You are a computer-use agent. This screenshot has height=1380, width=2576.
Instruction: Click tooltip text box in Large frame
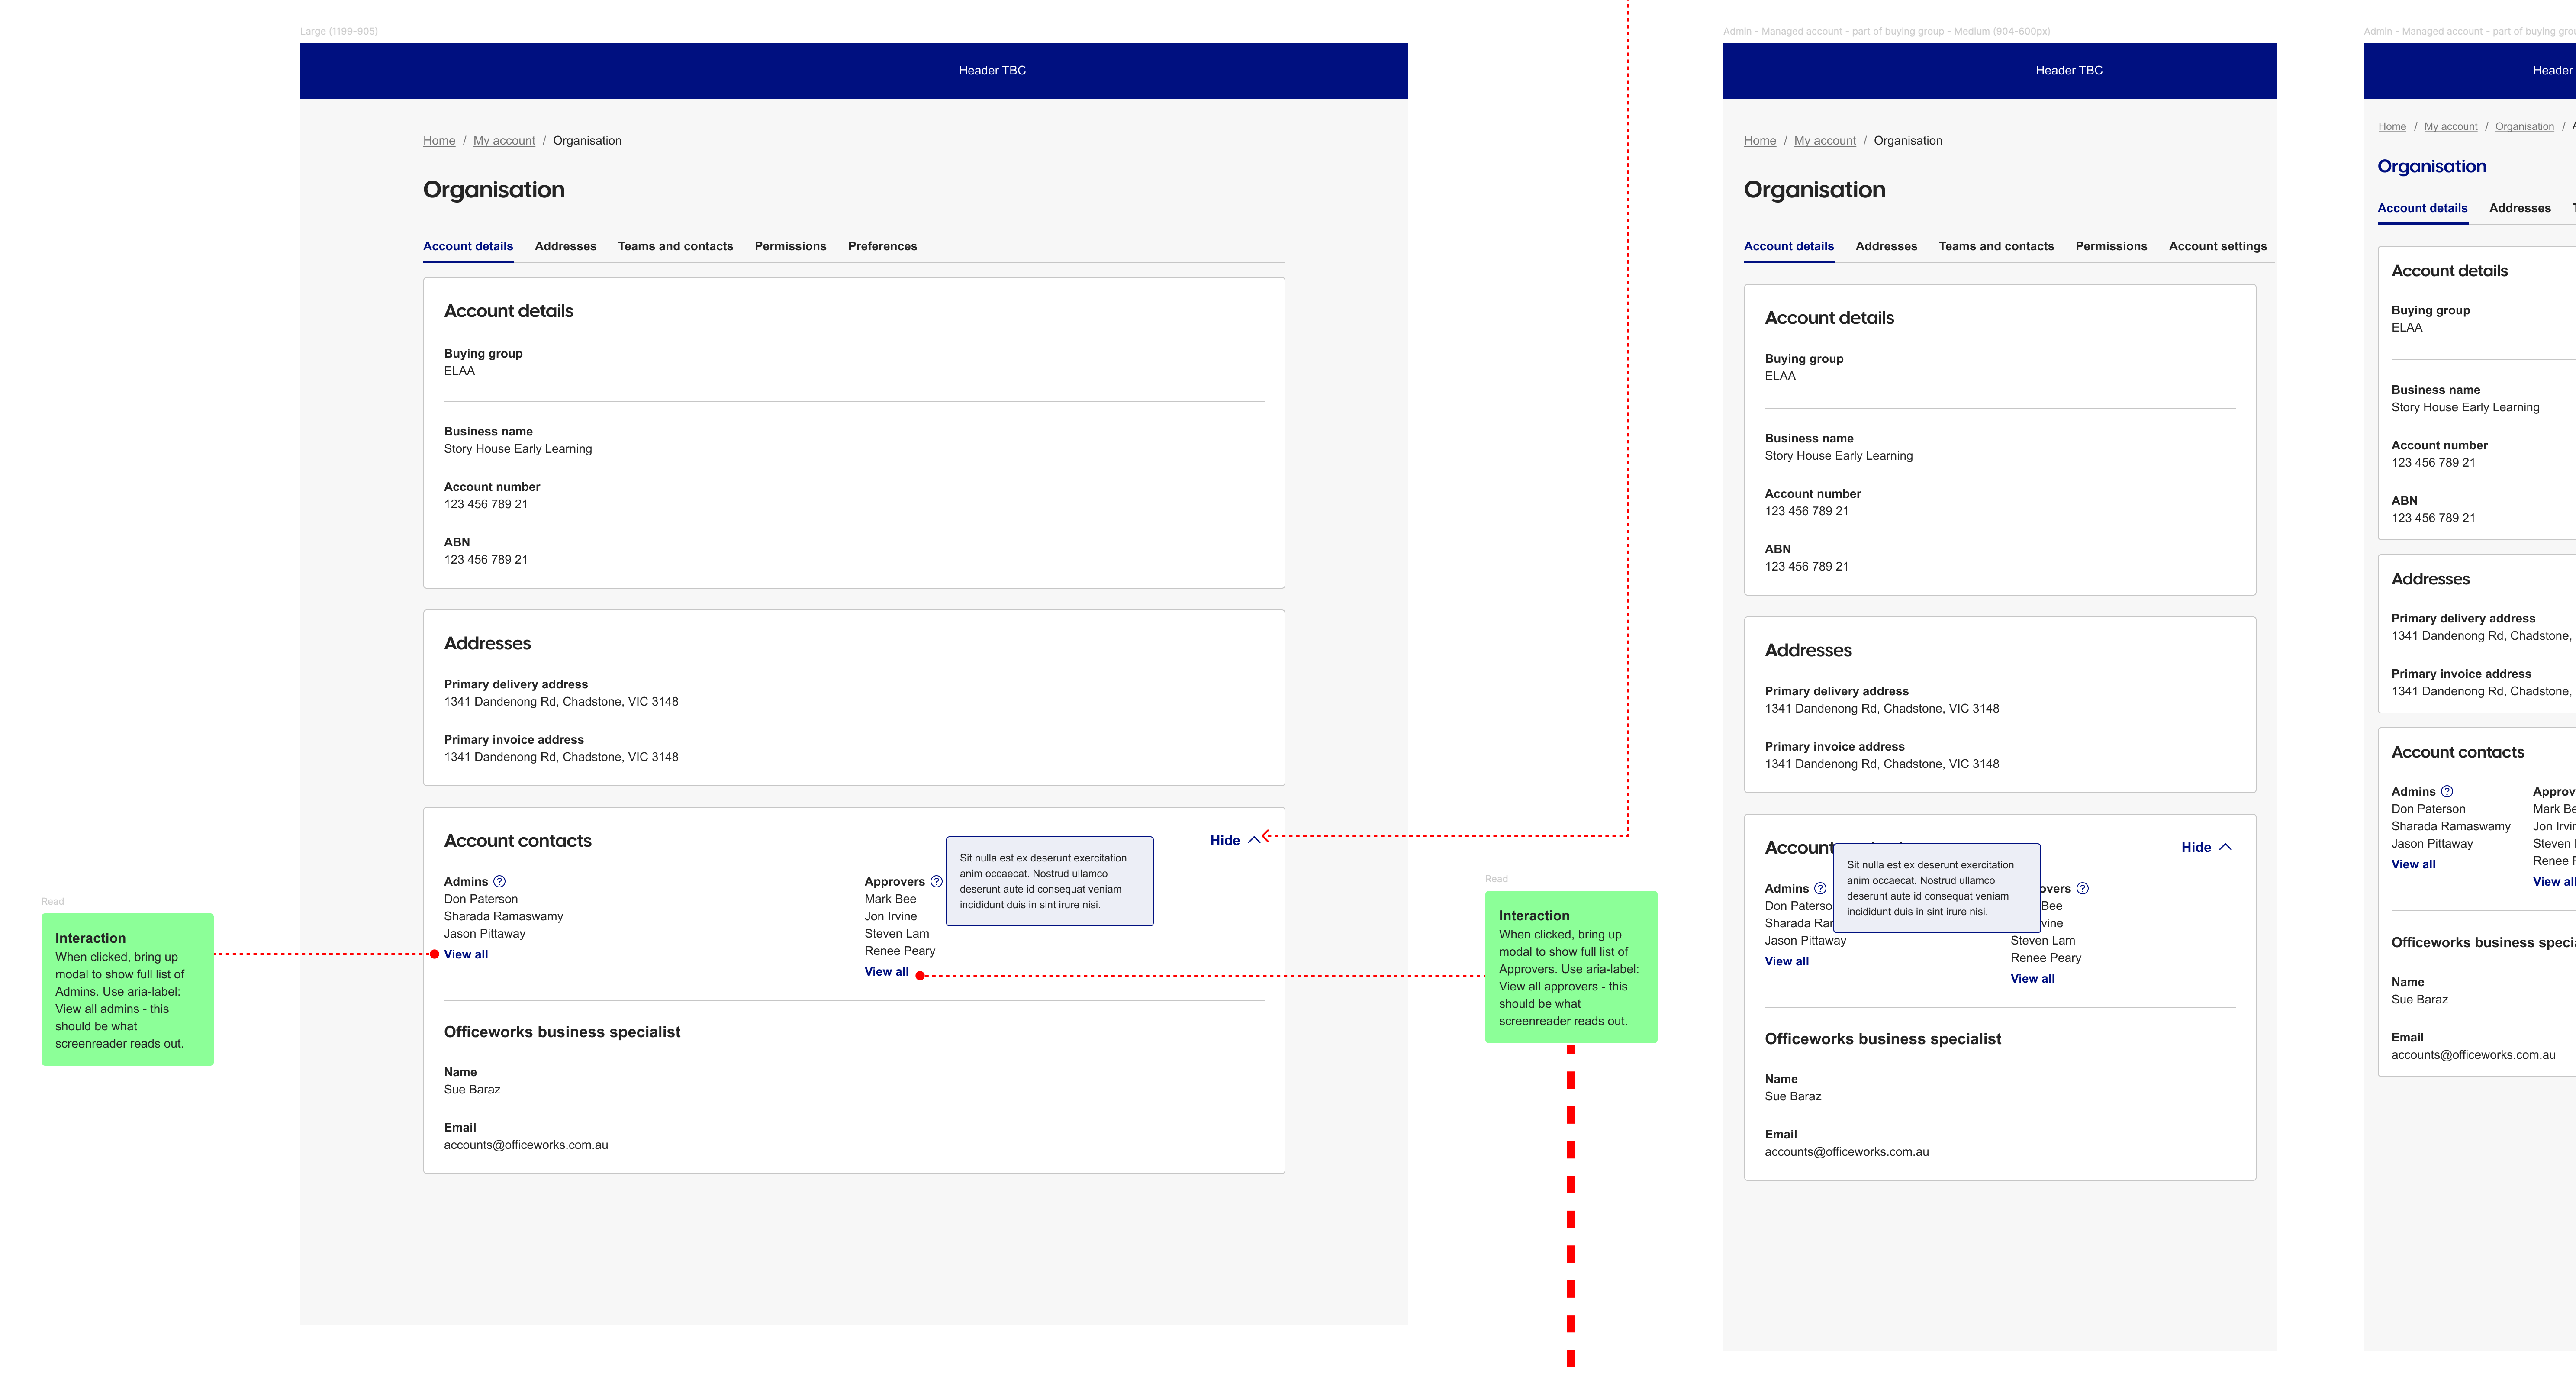pos(1049,881)
